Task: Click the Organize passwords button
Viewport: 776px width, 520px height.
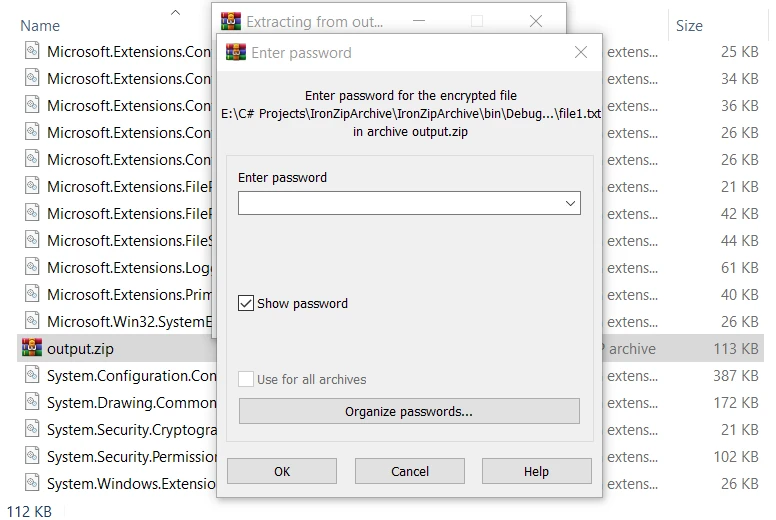Action: (x=409, y=411)
